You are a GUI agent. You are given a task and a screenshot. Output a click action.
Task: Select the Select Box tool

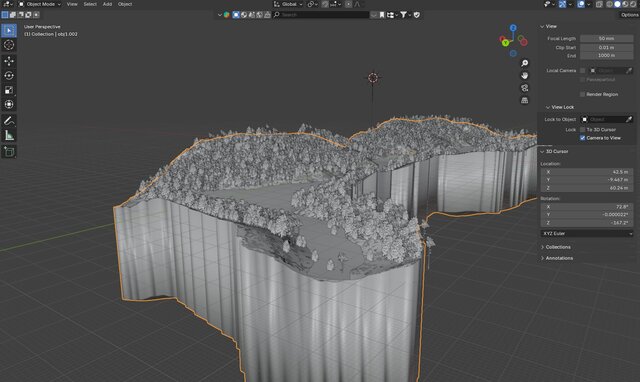click(9, 31)
